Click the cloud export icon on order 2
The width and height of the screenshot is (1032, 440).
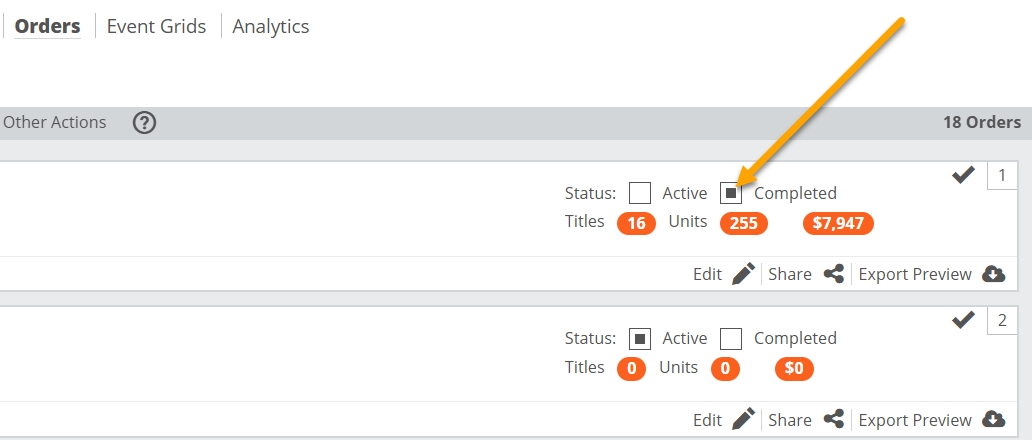tap(993, 420)
